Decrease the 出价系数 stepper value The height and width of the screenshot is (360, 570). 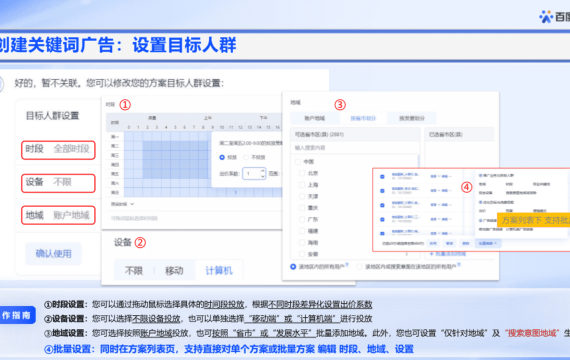click(262, 176)
